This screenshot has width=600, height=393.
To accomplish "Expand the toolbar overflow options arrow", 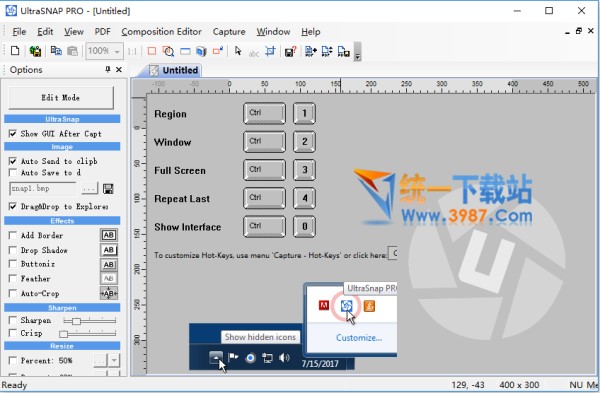I will pos(357,52).
